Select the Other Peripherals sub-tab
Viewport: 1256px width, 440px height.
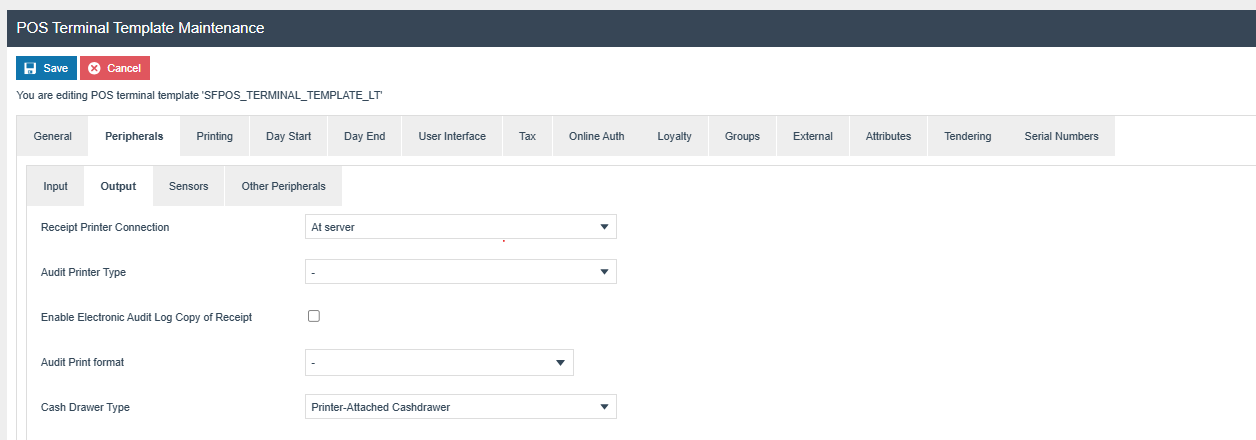(283, 186)
